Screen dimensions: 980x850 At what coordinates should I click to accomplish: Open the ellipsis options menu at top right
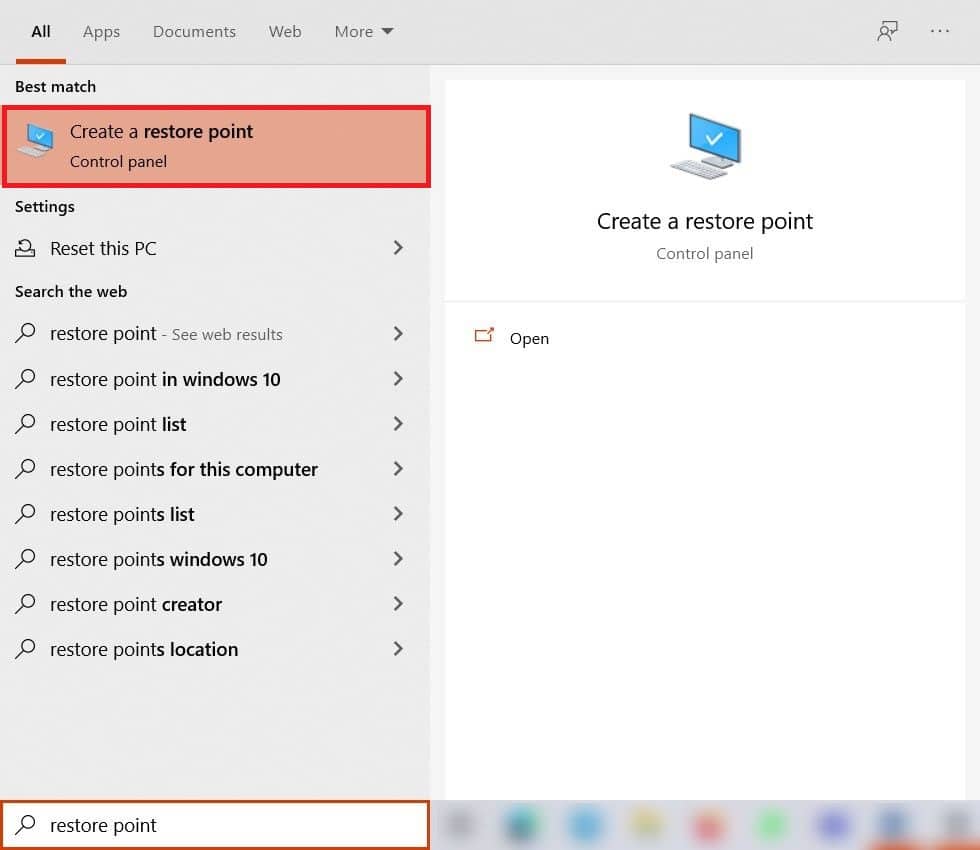(x=940, y=31)
